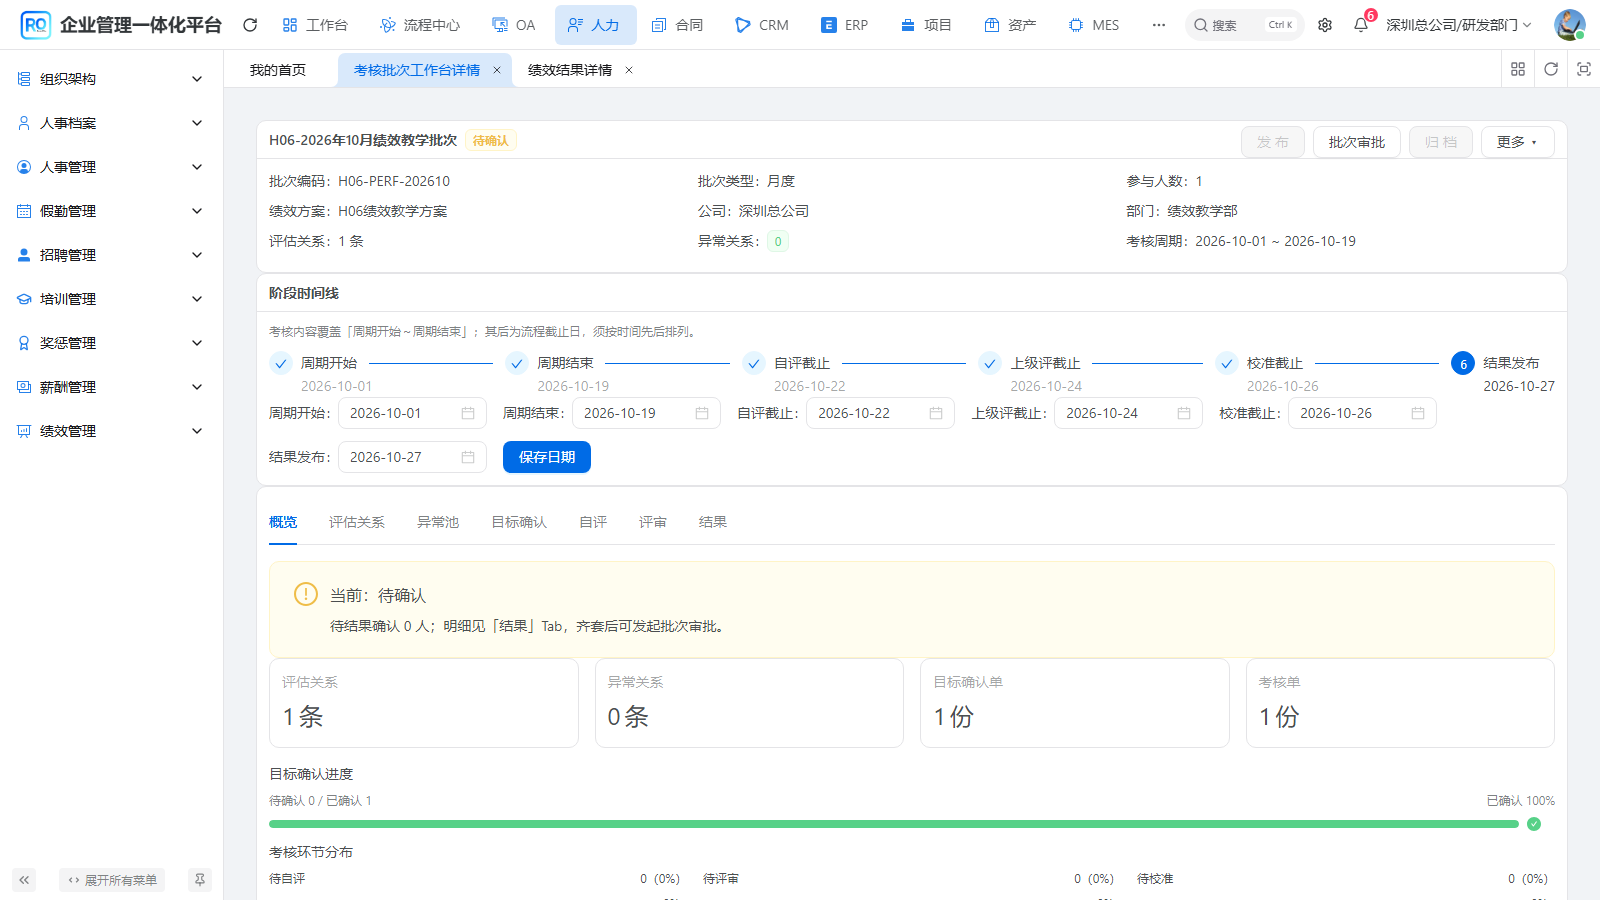Close the 考核批次工作台详情 tab
The height and width of the screenshot is (900, 1600).
497,70
